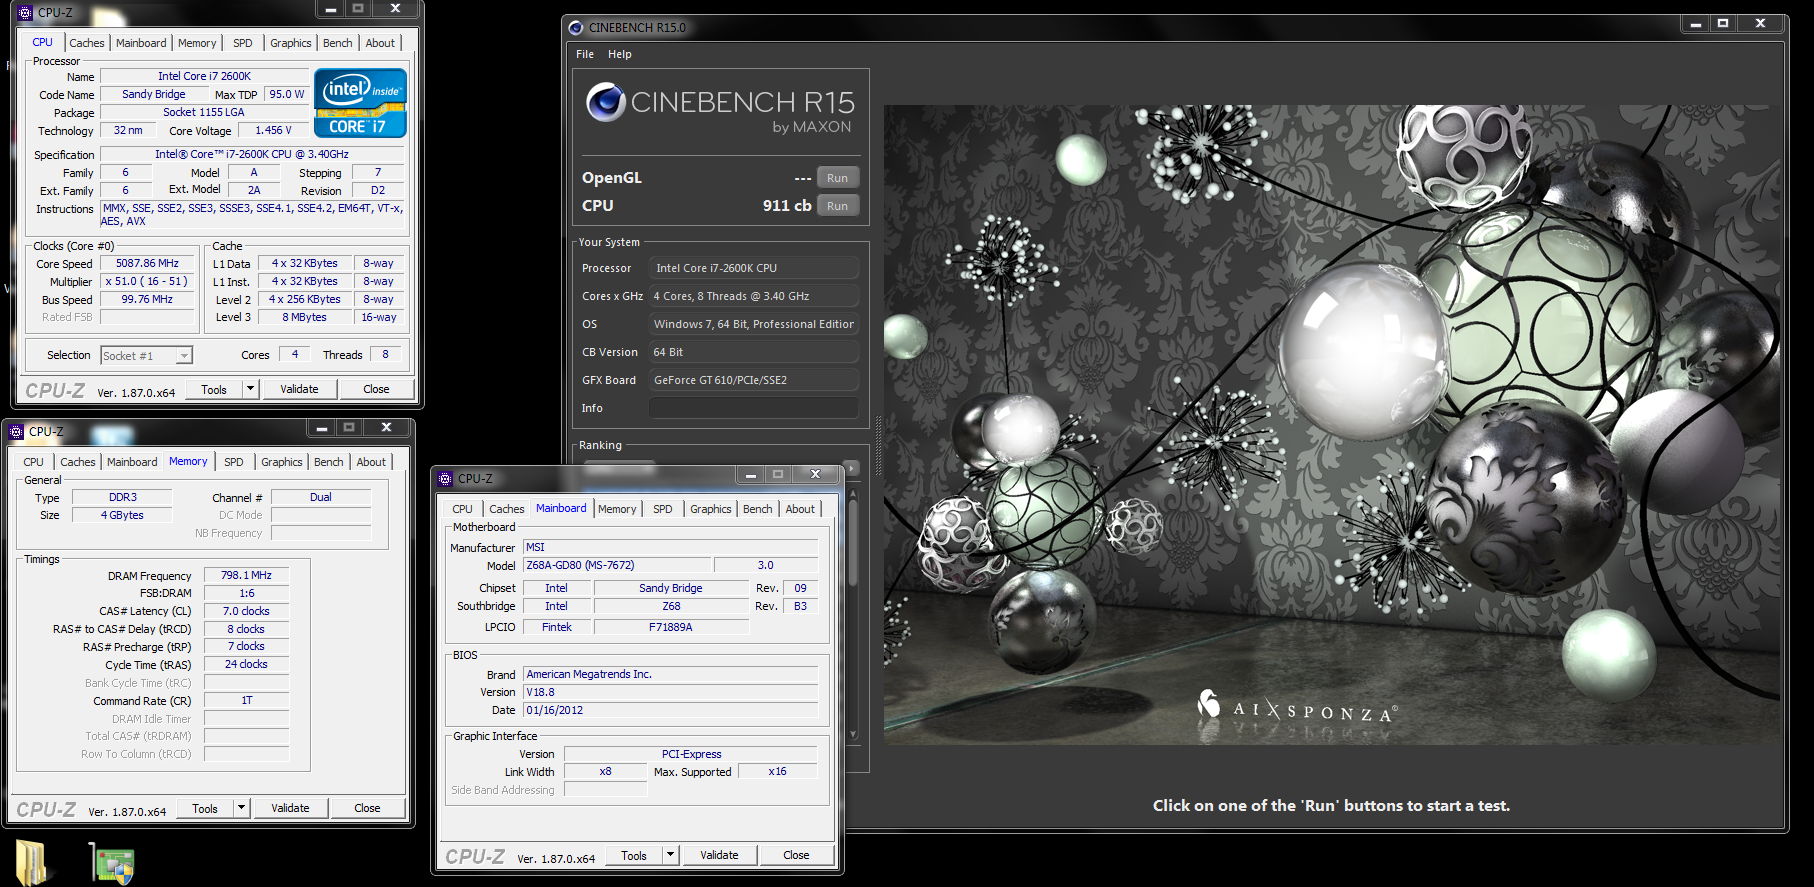Screen dimensions: 1814x887
Task: Click the Cinebench R15 logo icon
Action: [606, 102]
